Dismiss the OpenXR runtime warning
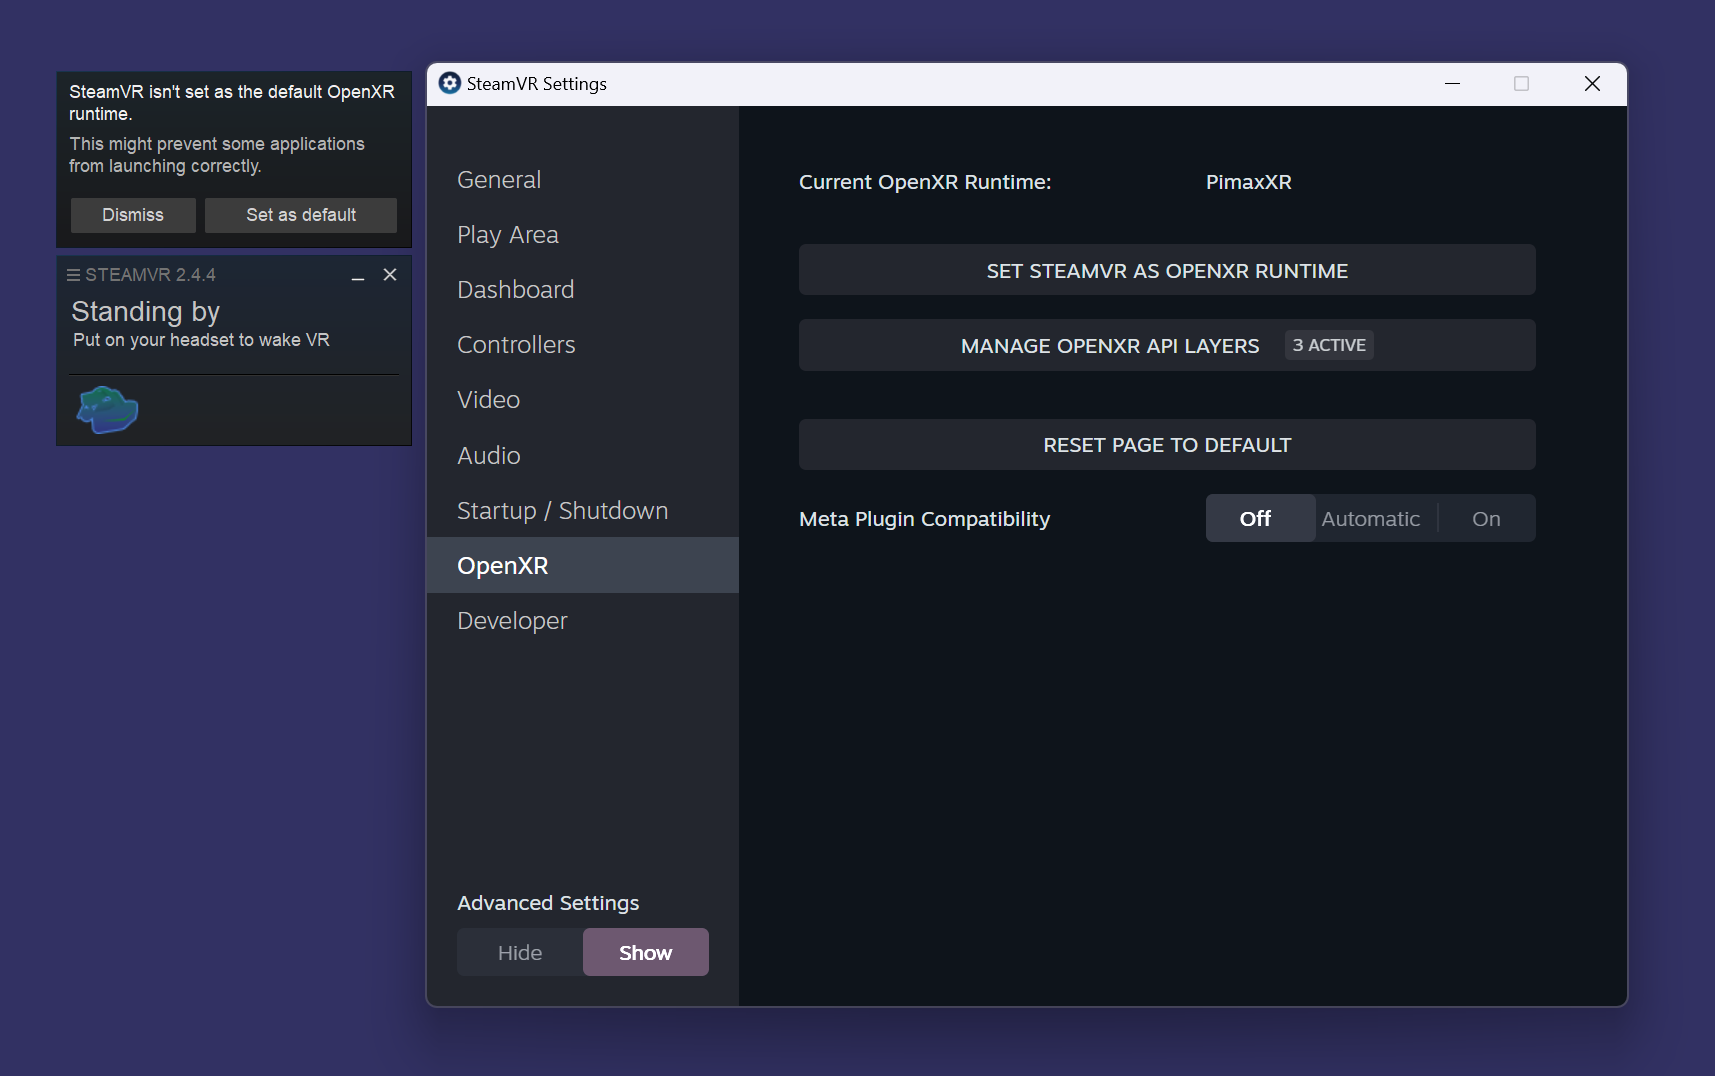 click(x=133, y=215)
